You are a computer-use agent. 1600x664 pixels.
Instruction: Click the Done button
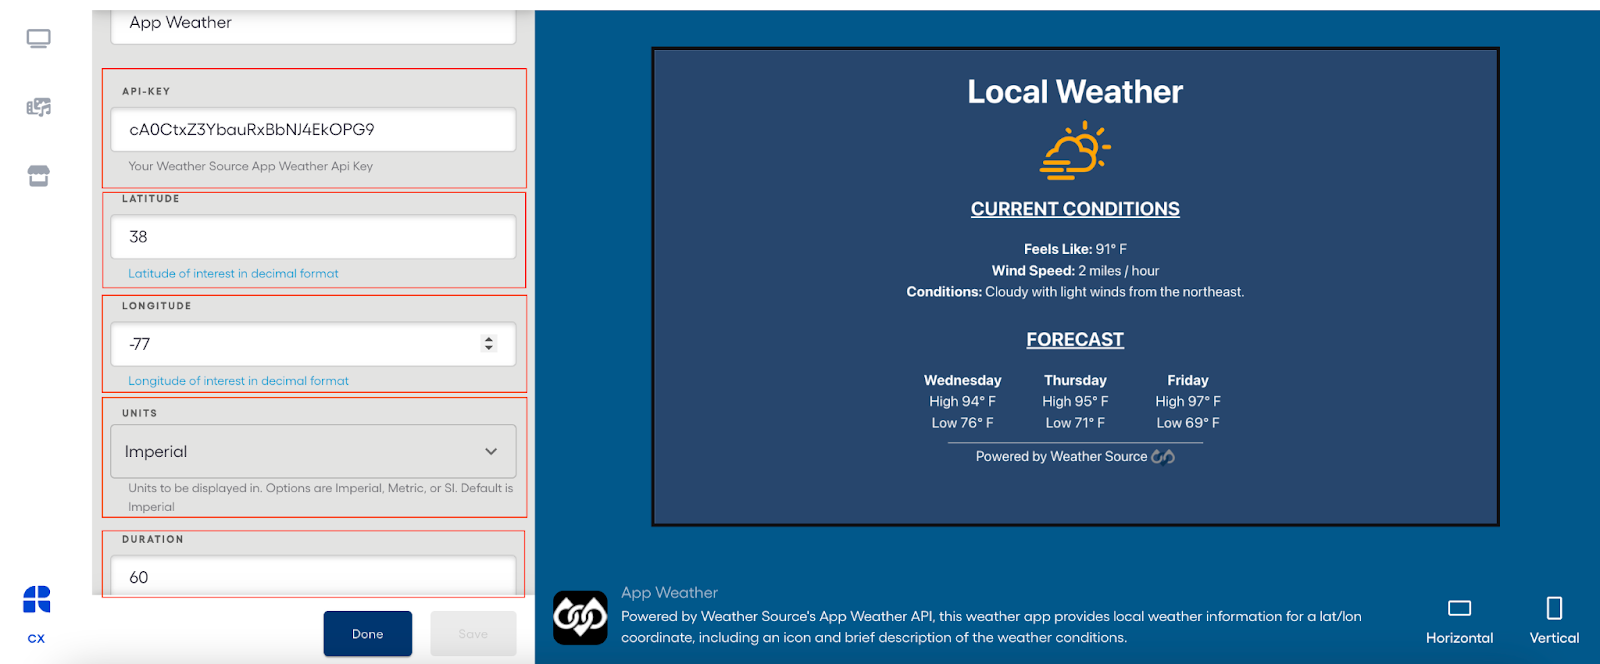click(367, 634)
